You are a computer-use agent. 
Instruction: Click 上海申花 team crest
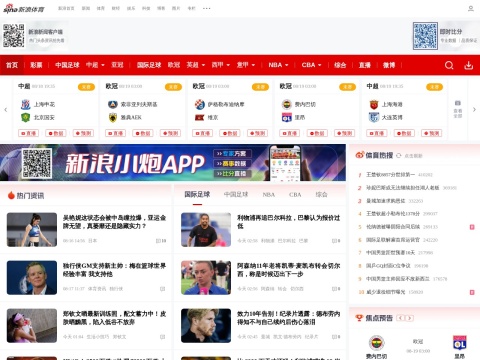click(x=25, y=104)
